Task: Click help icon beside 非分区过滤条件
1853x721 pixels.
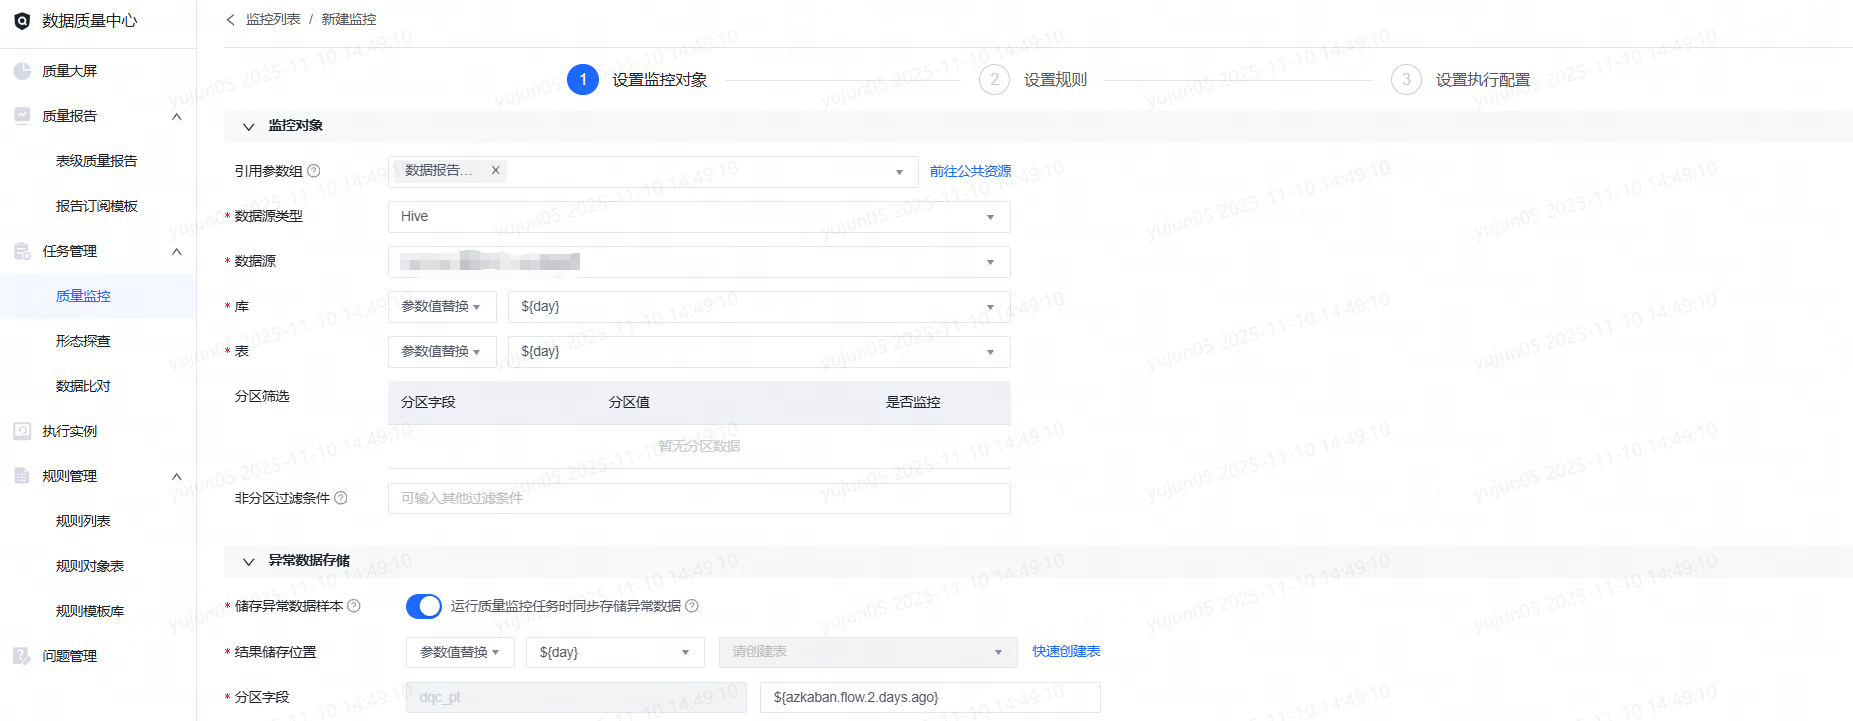Action: point(341,498)
